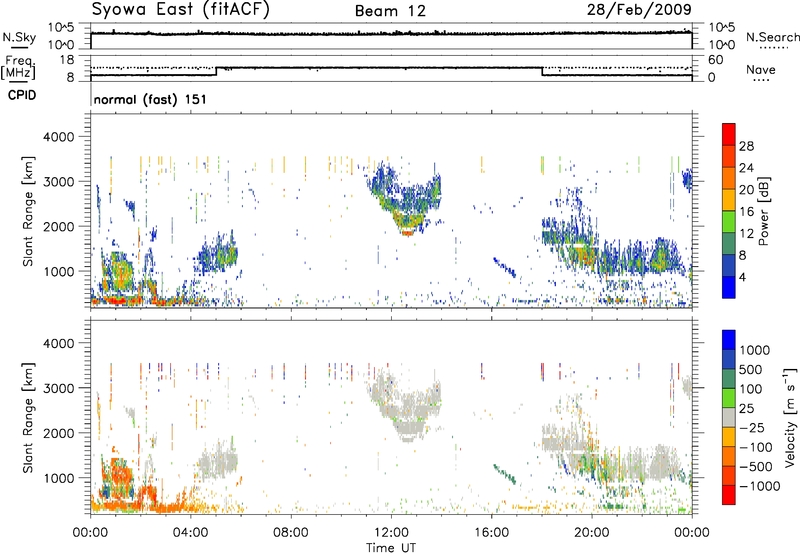The width and height of the screenshot is (800, 554).
Task: Click the red top of power colorbar
Action: (x=729, y=134)
